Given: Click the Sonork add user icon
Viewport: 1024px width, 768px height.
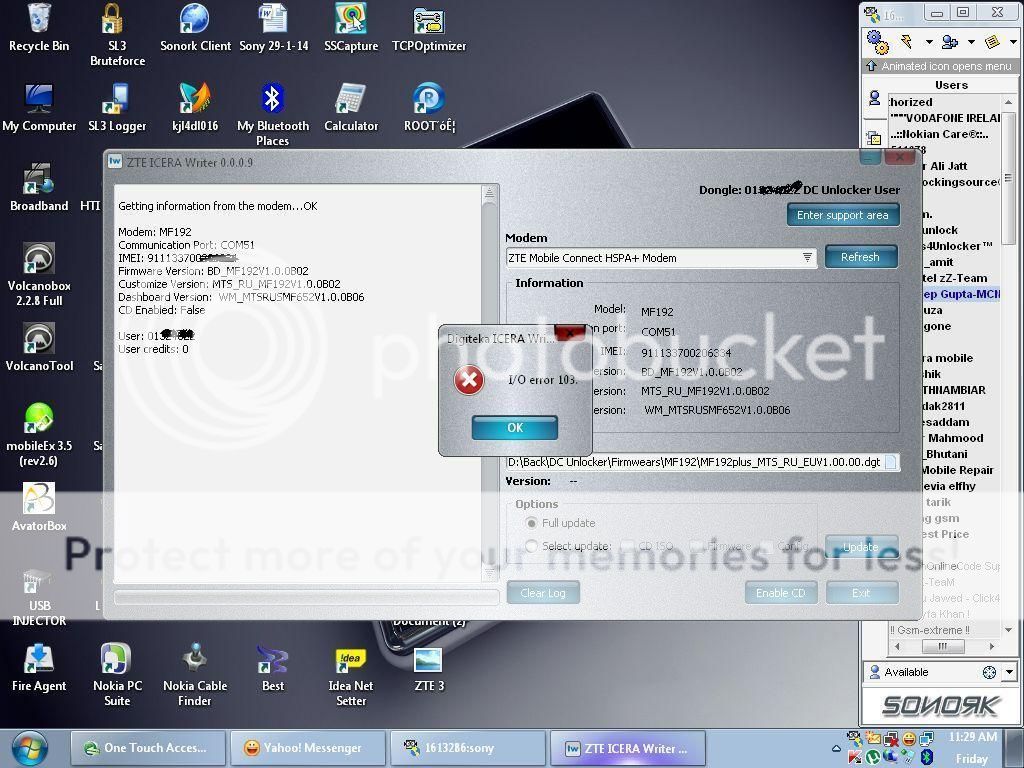Looking at the screenshot, I should click(x=949, y=42).
